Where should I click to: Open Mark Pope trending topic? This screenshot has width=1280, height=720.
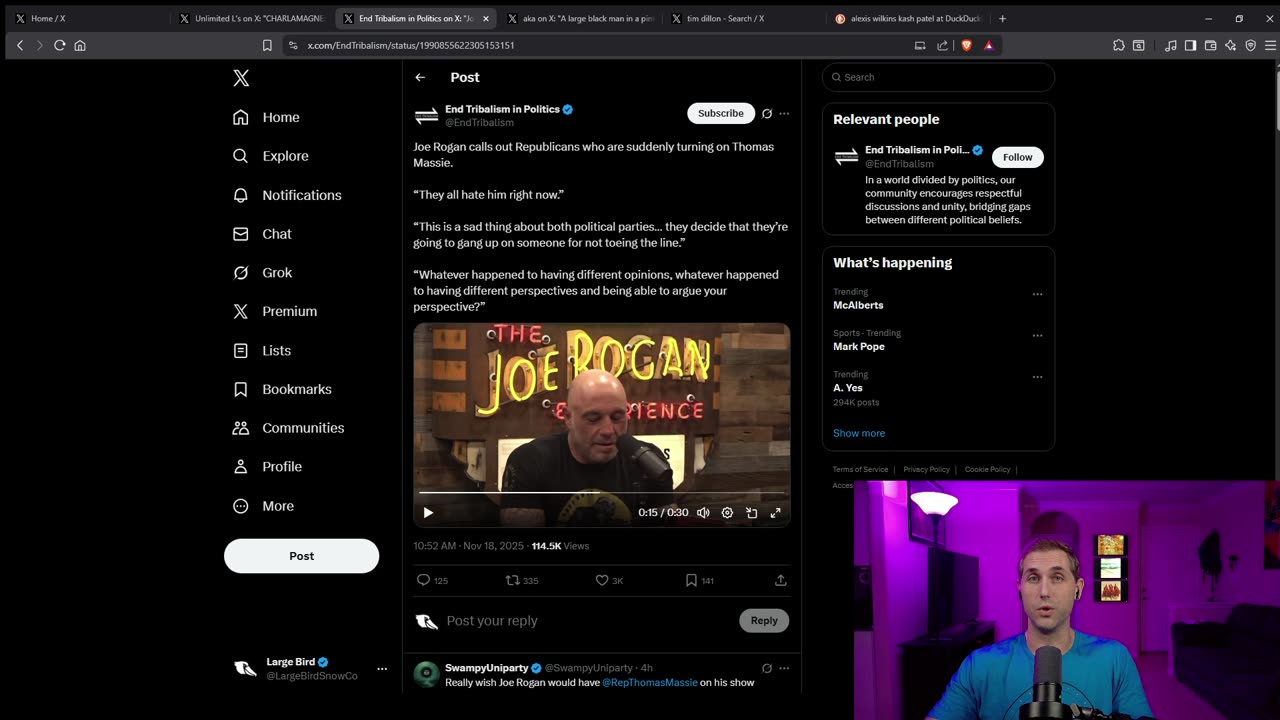click(x=859, y=346)
